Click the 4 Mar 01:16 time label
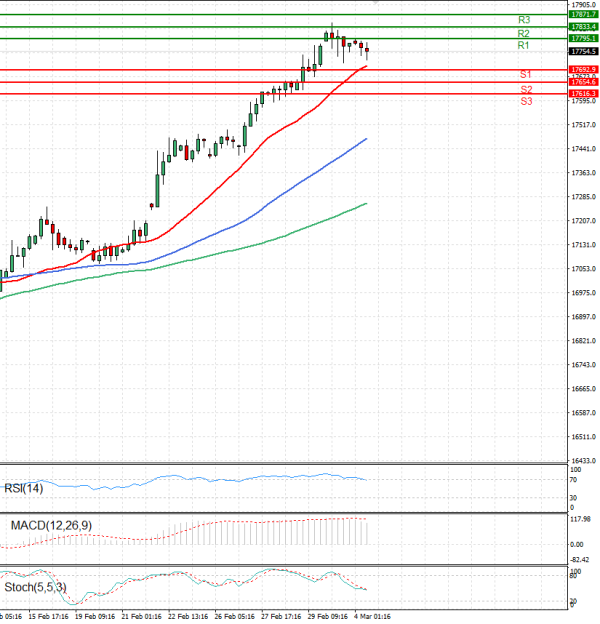This screenshot has height=624, width=600. 372,616
